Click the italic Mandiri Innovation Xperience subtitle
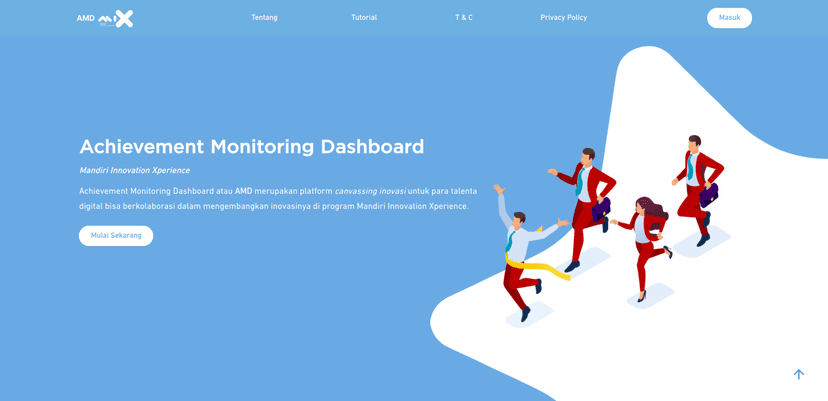This screenshot has height=401, width=828. pyautogui.click(x=134, y=171)
